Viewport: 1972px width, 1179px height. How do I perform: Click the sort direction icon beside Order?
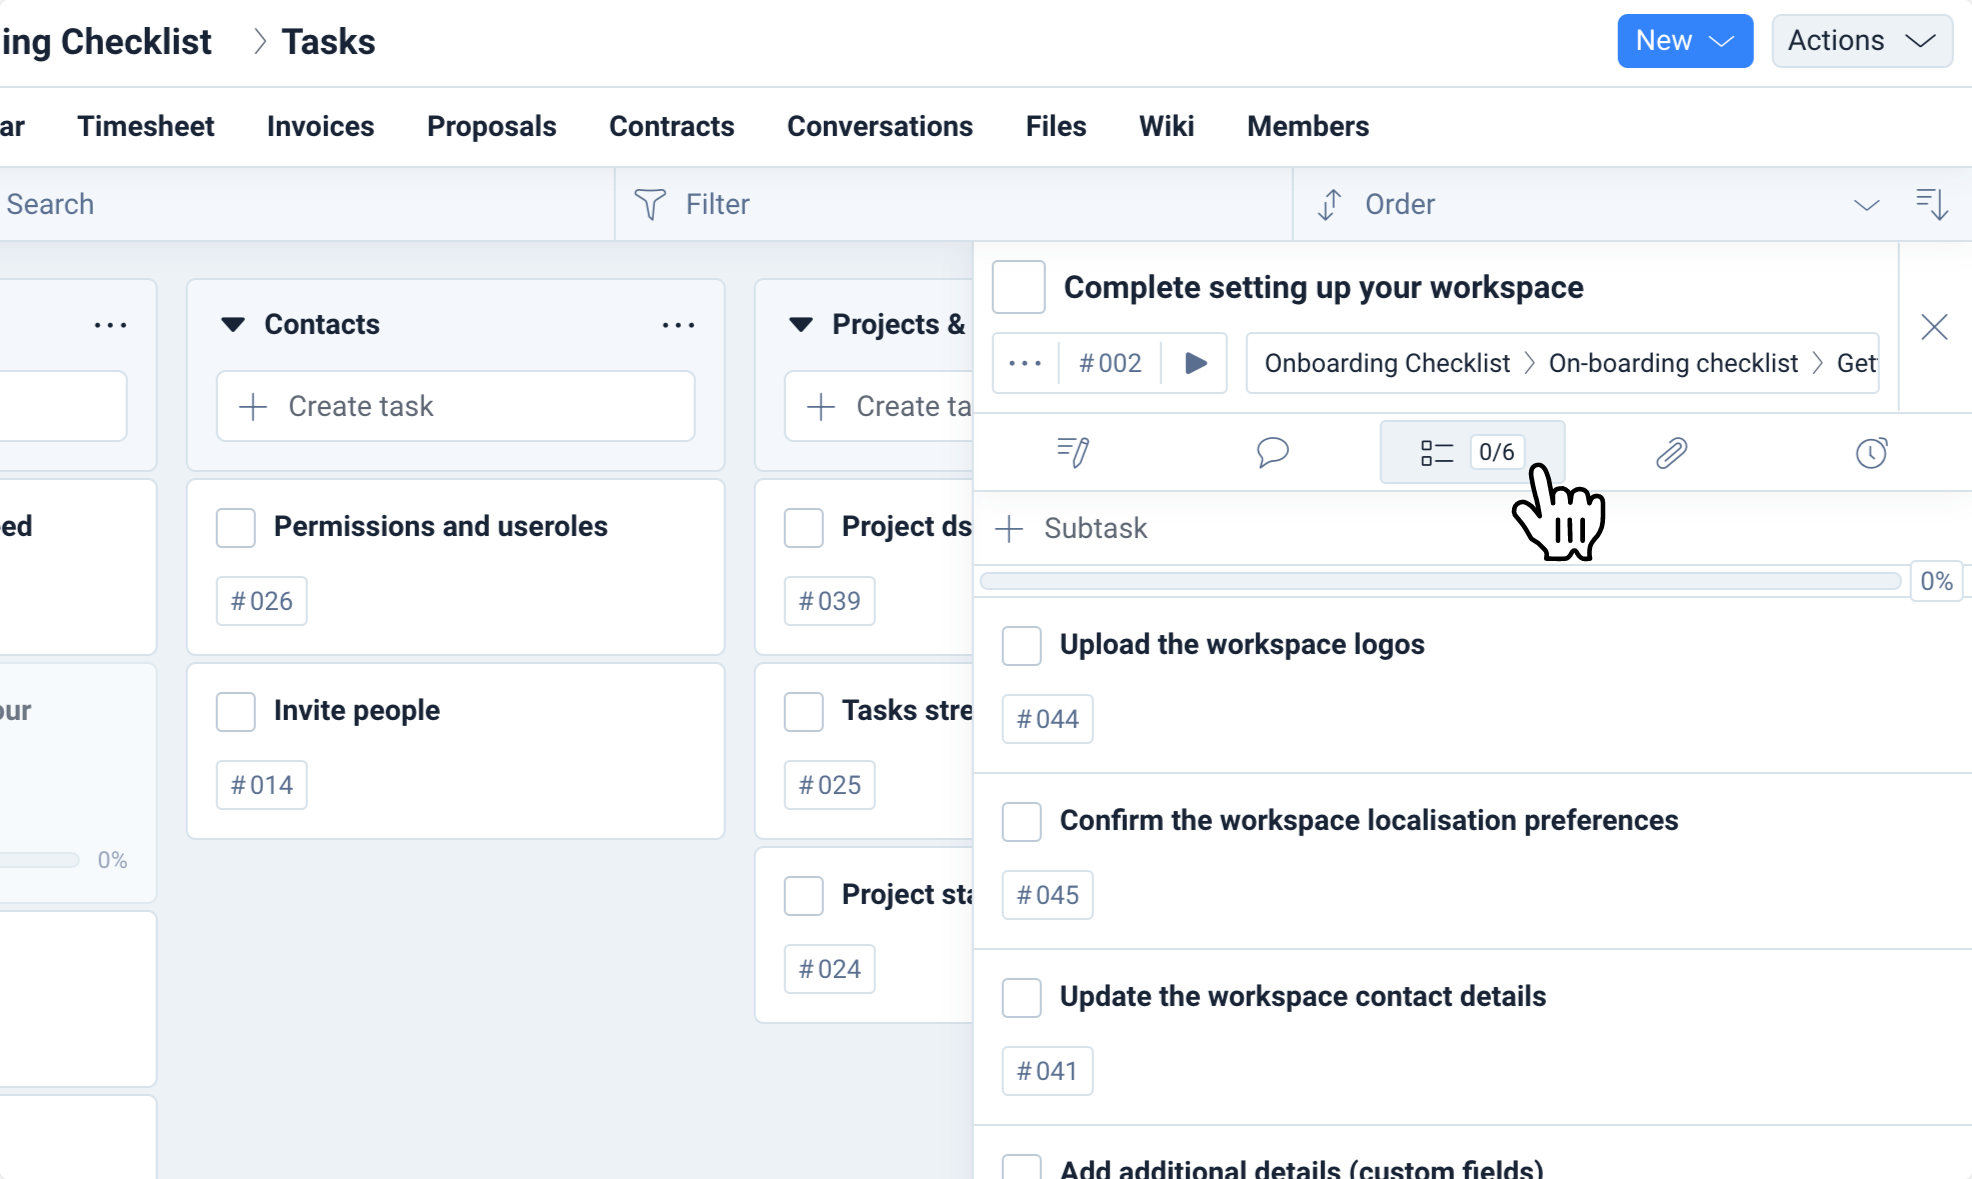click(x=1932, y=204)
